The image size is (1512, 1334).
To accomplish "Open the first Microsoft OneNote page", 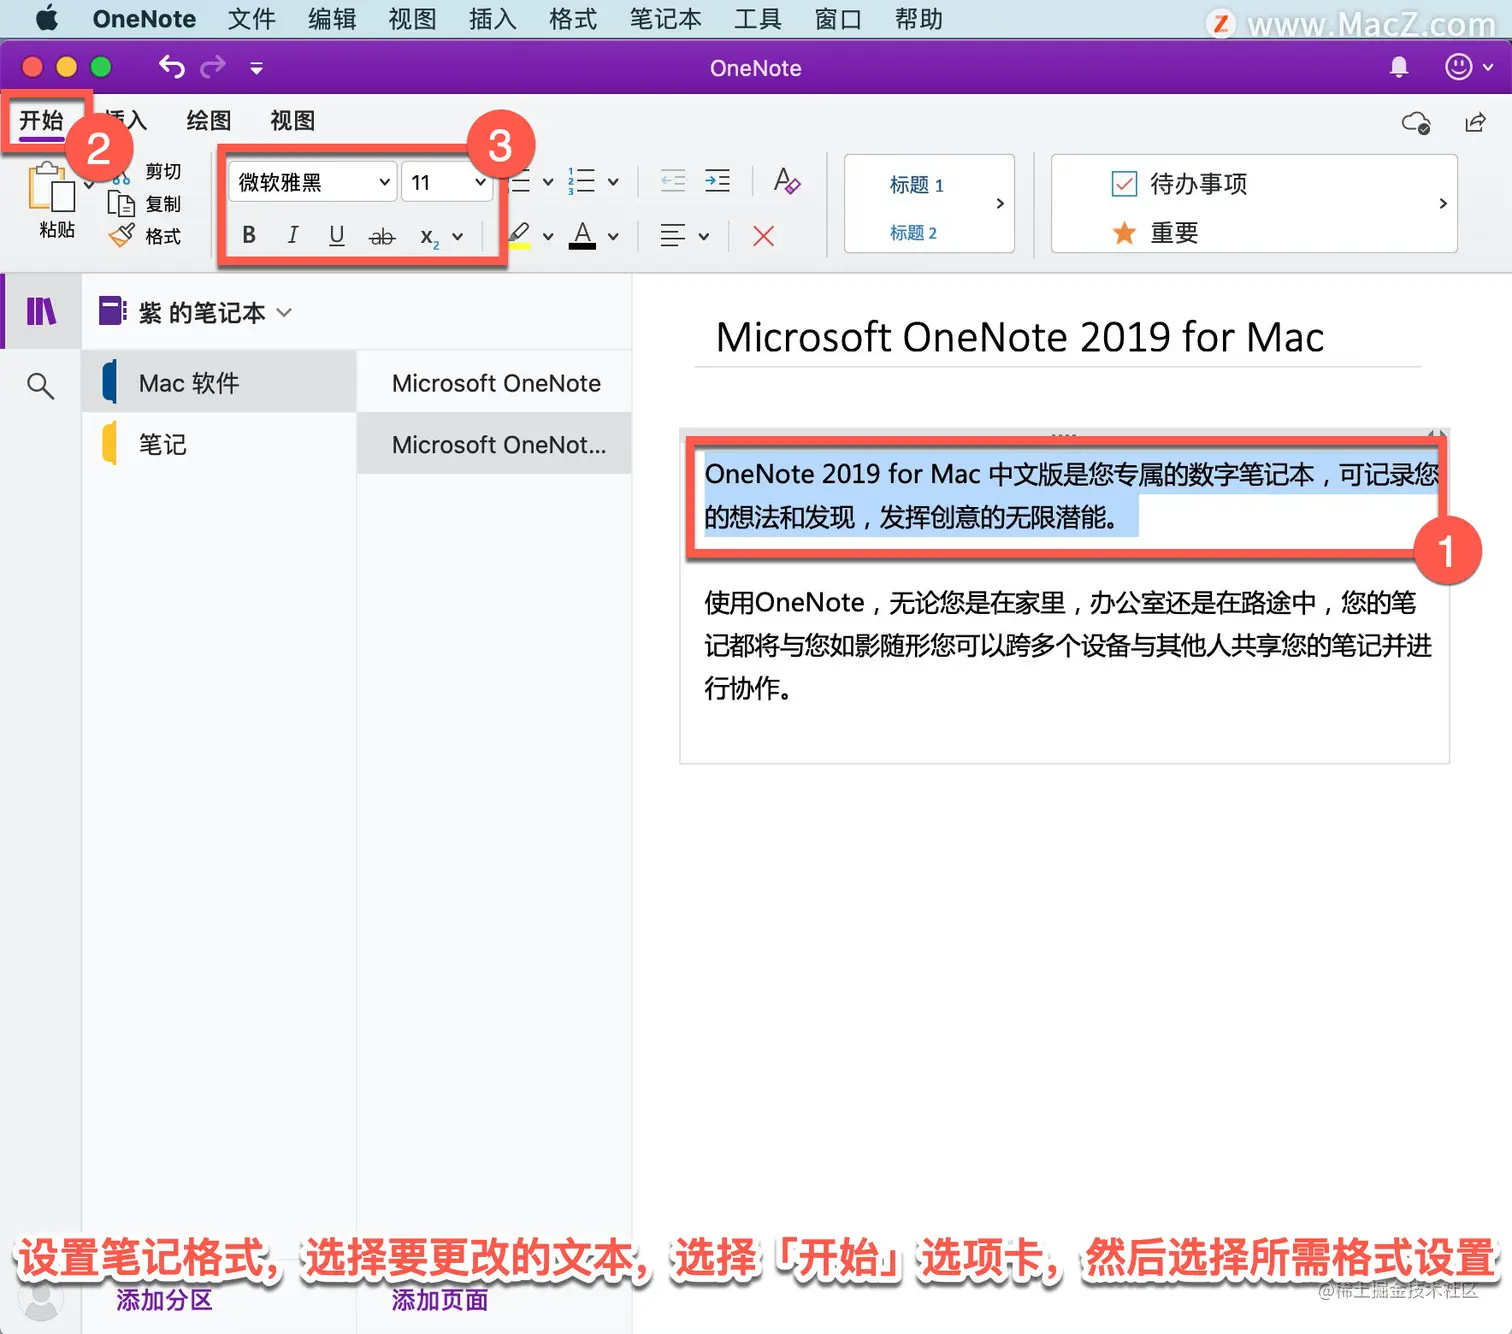I will pyautogui.click(x=495, y=383).
